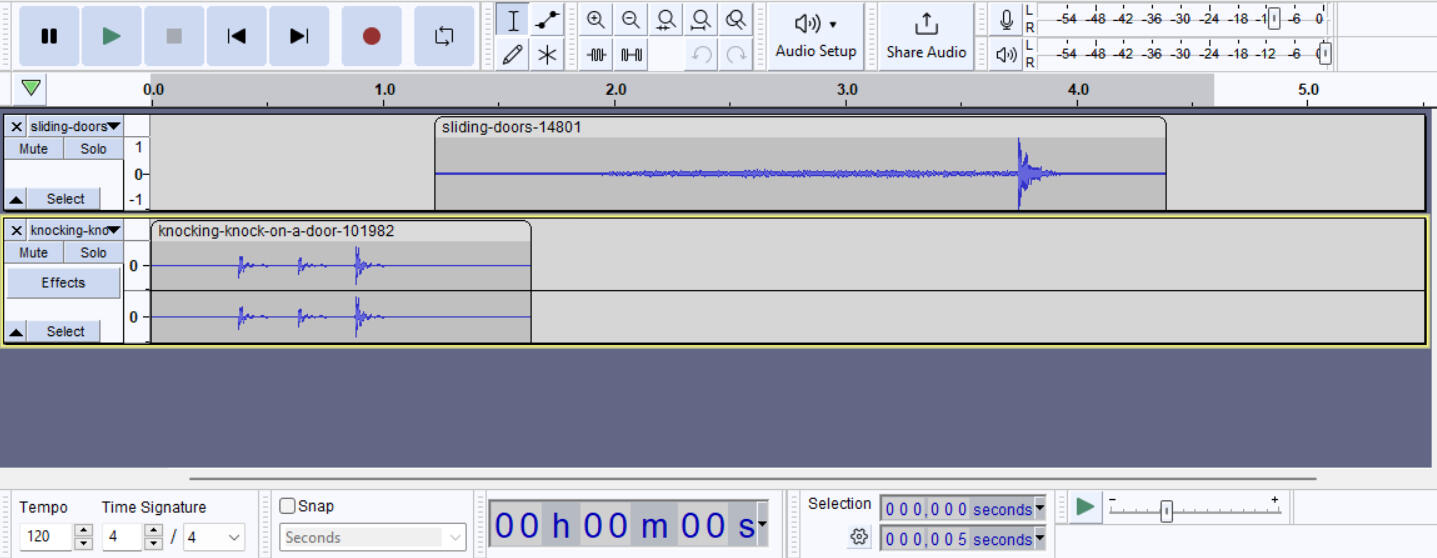
Task: Click the sliding-doors-14801 clip title
Action: 511,128
